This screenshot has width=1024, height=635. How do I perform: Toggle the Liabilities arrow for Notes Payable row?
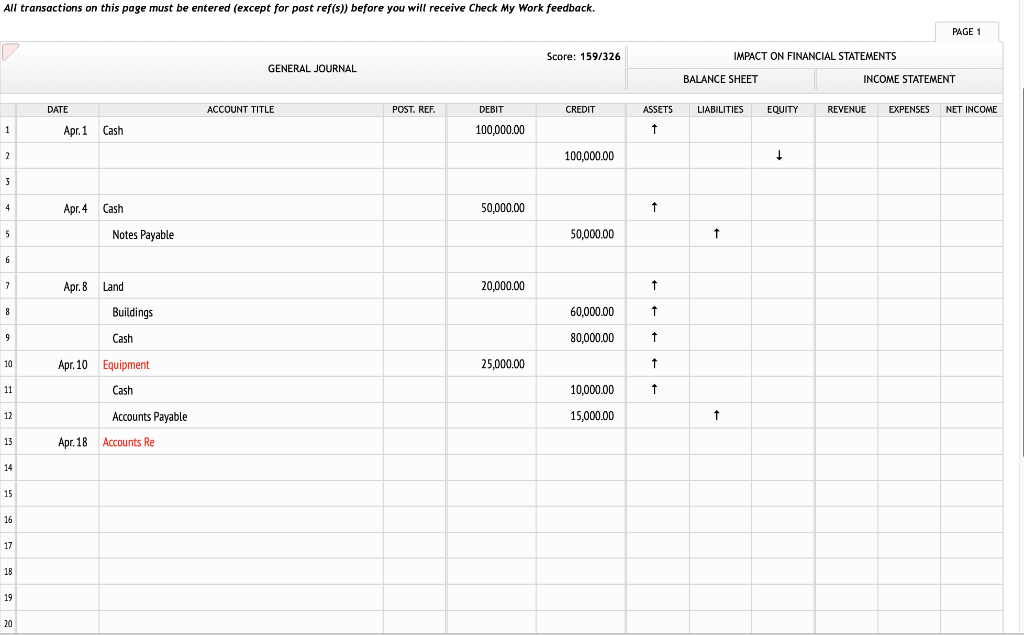pos(717,233)
